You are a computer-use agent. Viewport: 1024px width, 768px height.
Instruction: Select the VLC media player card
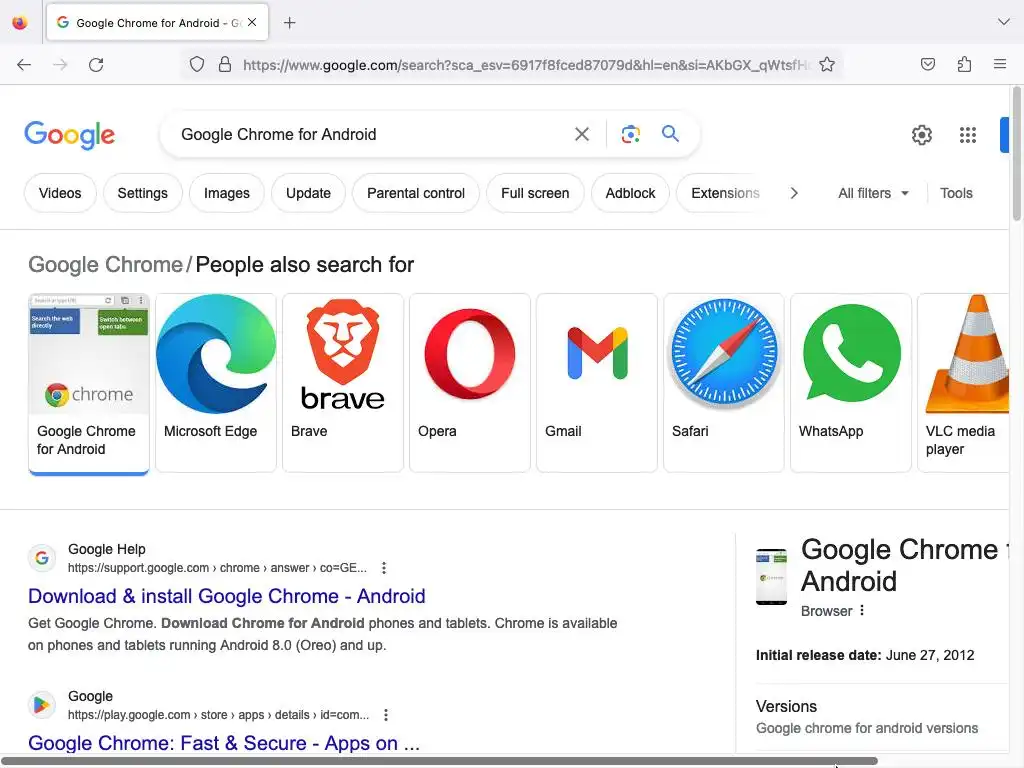coord(963,383)
